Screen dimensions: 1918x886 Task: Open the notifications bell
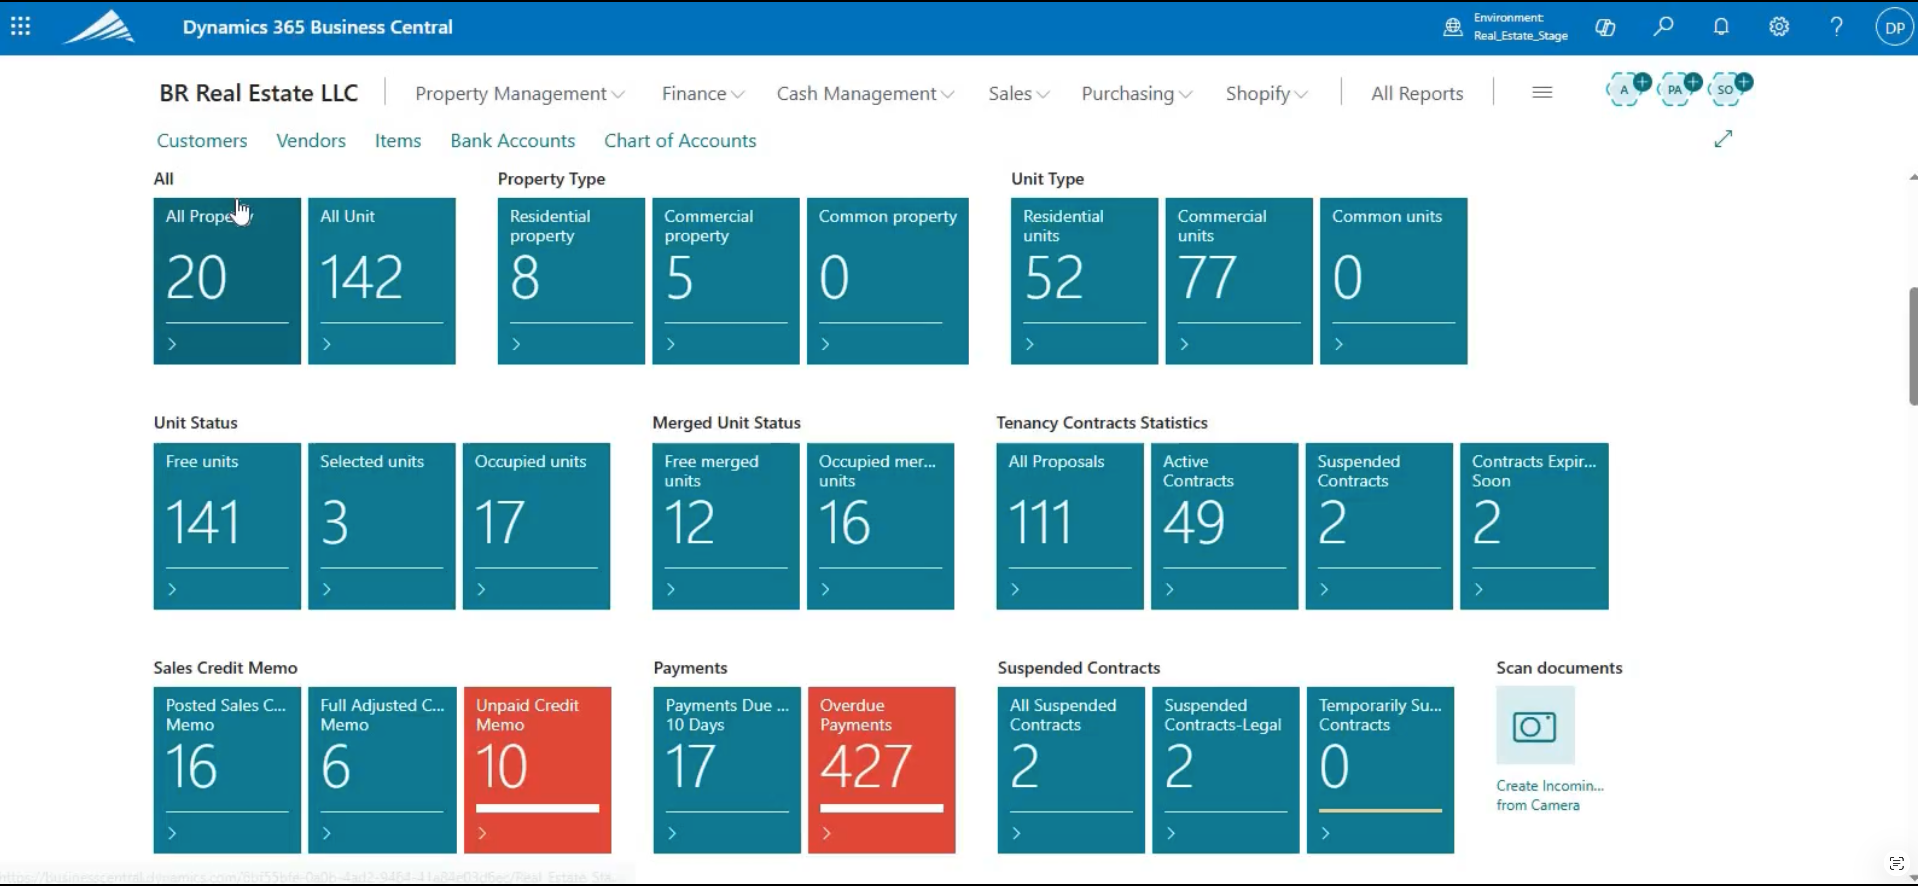(x=1721, y=27)
